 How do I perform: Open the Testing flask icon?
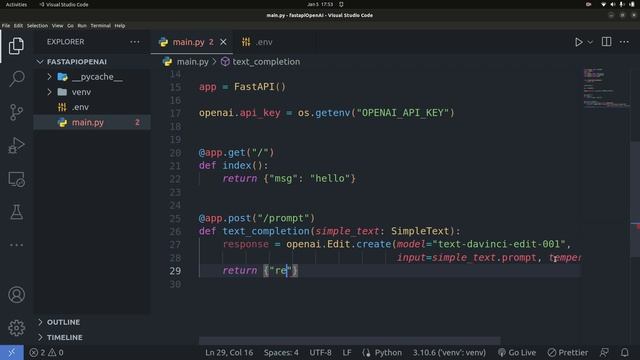[x=16, y=212]
